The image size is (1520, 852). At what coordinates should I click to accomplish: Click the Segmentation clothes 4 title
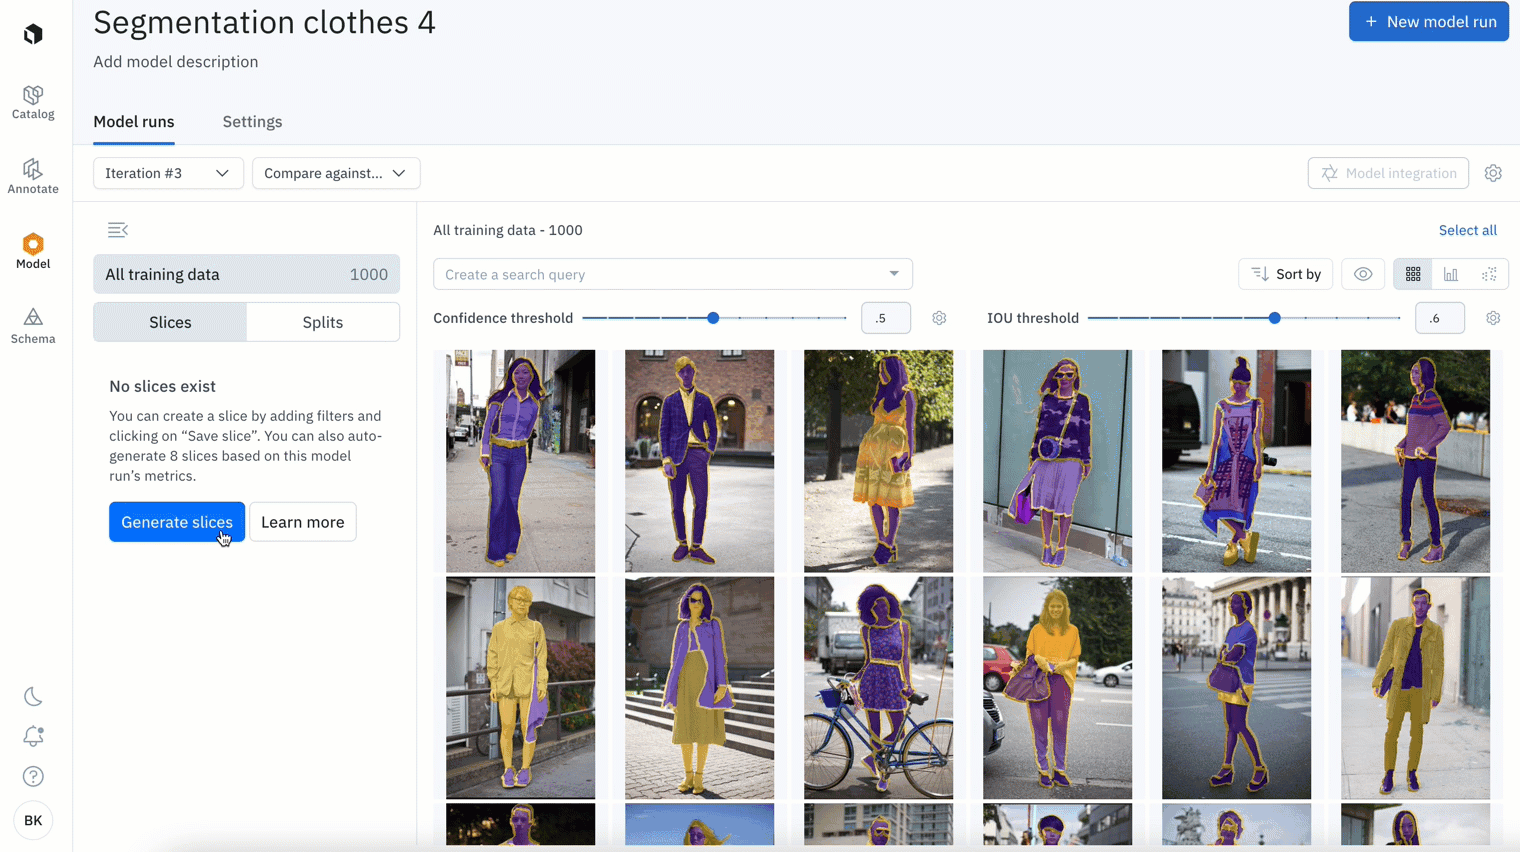pyautogui.click(x=264, y=22)
